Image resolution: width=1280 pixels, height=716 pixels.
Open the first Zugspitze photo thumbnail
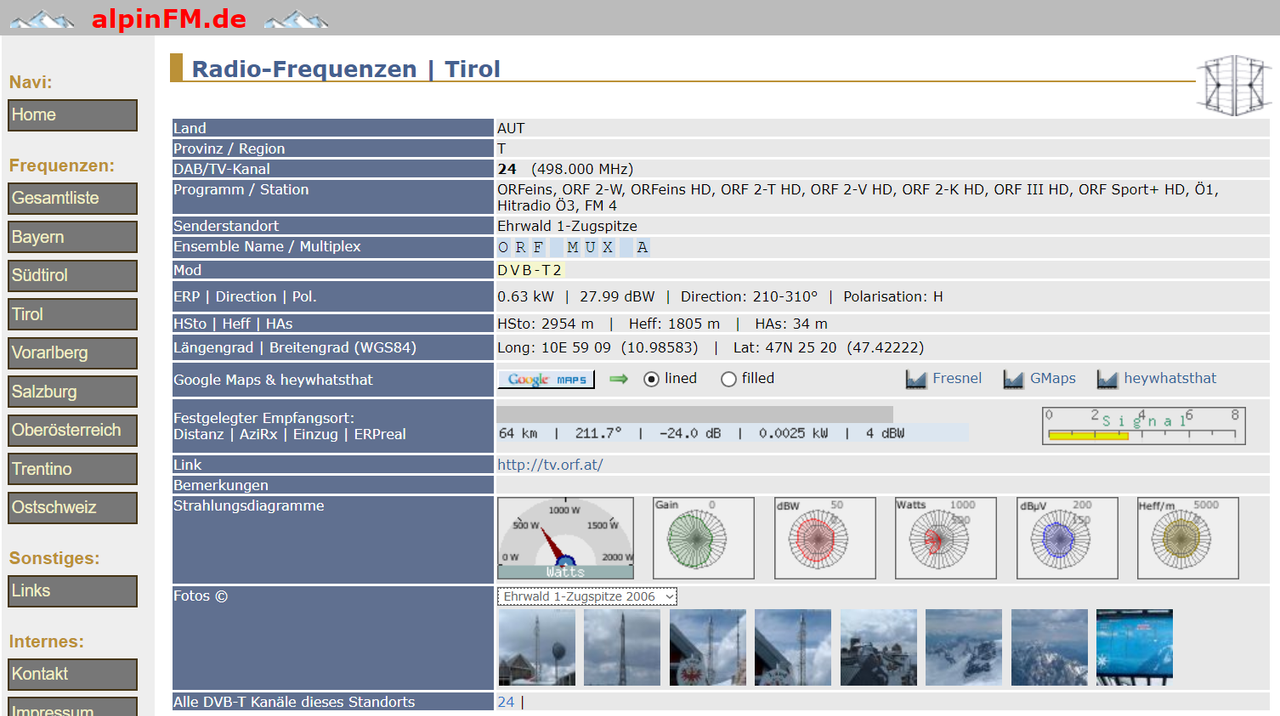[537, 647]
